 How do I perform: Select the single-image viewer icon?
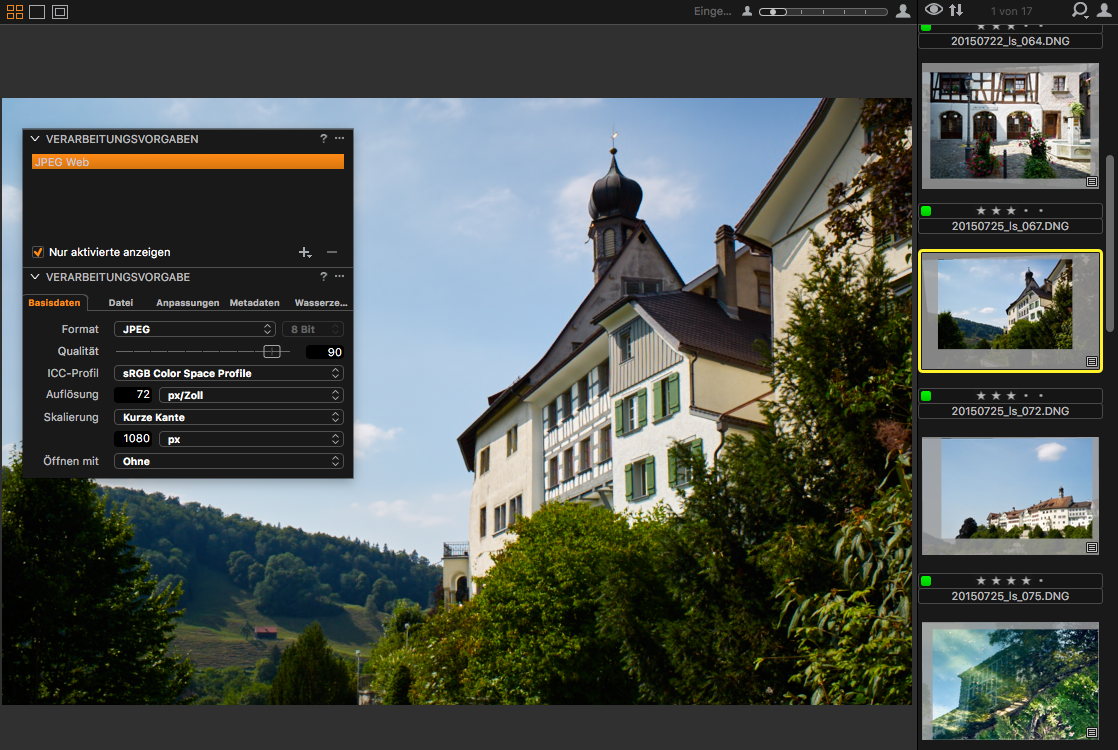tap(37, 12)
